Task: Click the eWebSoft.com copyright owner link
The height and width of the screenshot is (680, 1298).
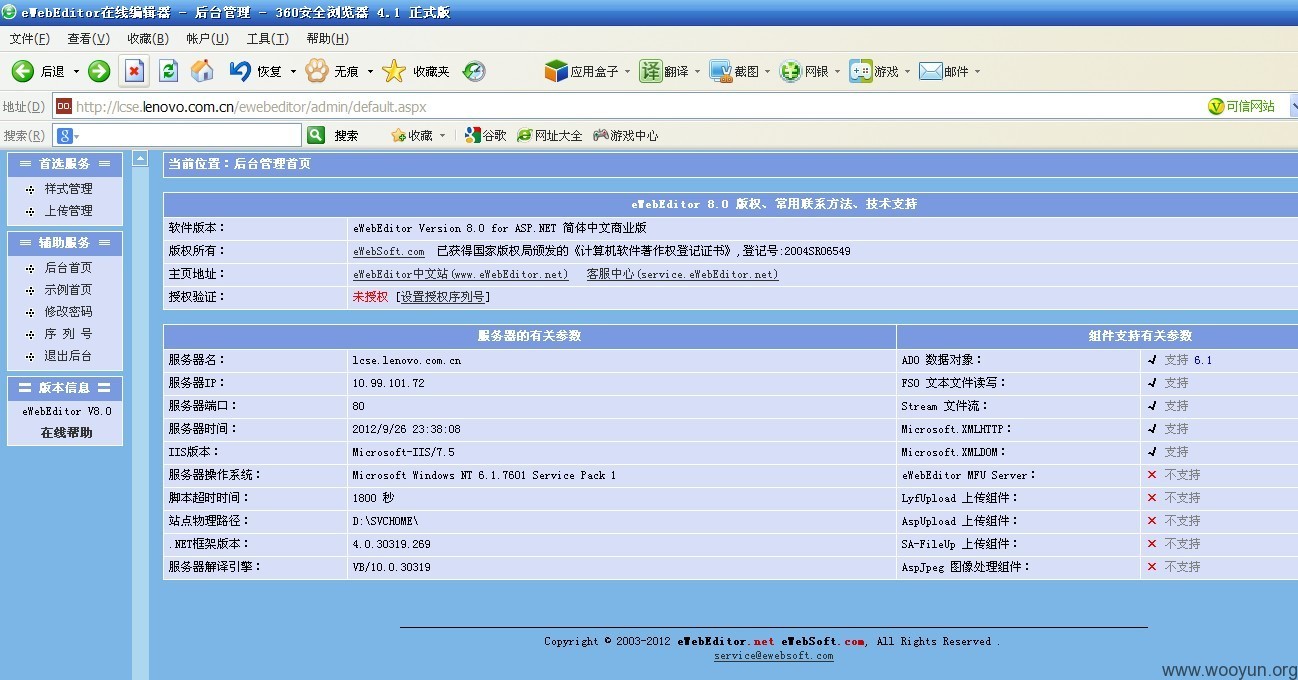Action: (389, 251)
